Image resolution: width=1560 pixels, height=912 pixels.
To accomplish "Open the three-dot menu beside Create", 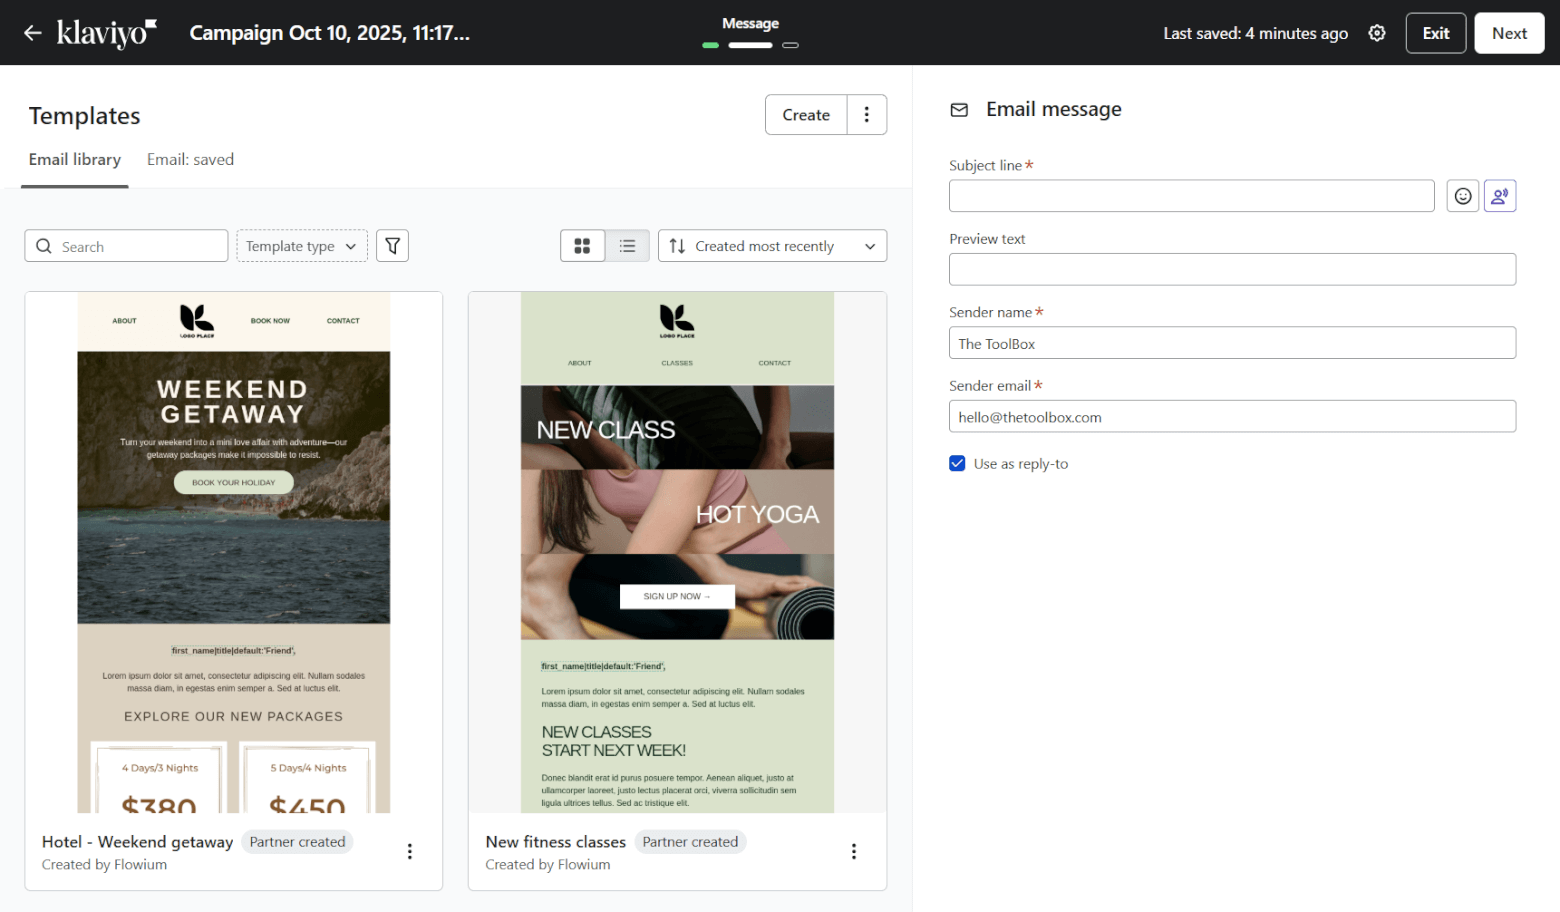I will click(867, 115).
